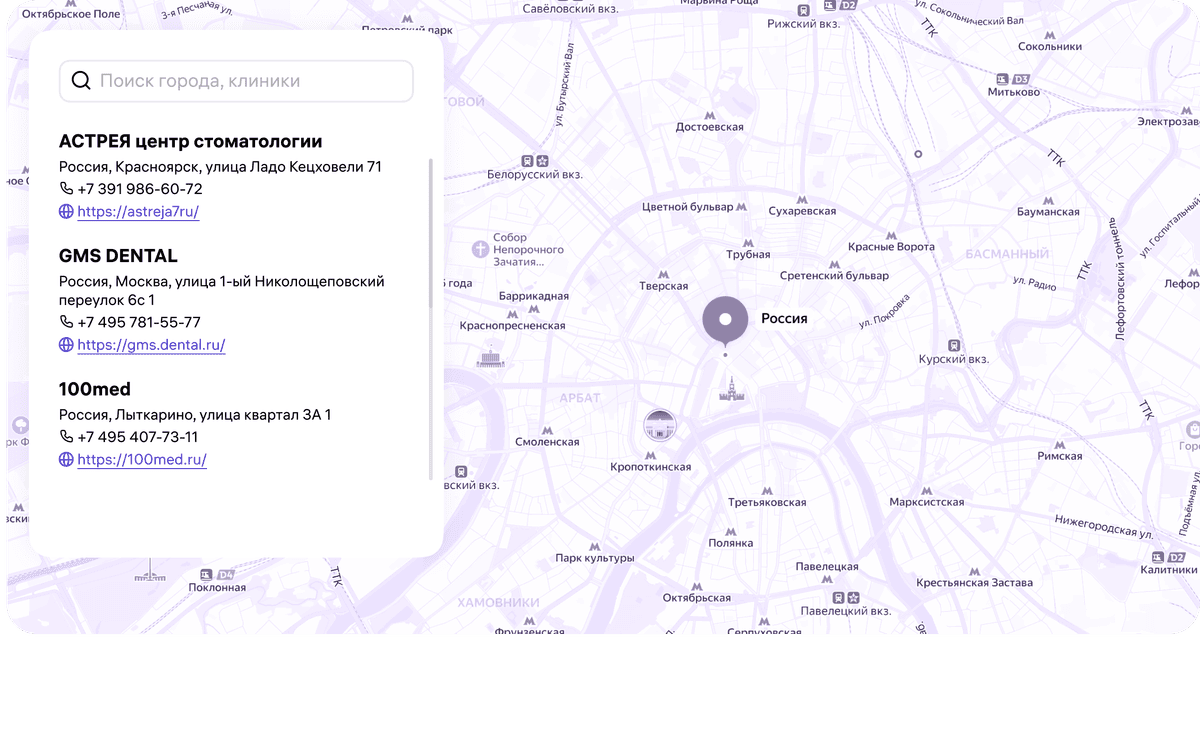The height and width of the screenshot is (747, 1200).
Task: Select the GMS DENTAL clinic heading
Action: coord(118,255)
